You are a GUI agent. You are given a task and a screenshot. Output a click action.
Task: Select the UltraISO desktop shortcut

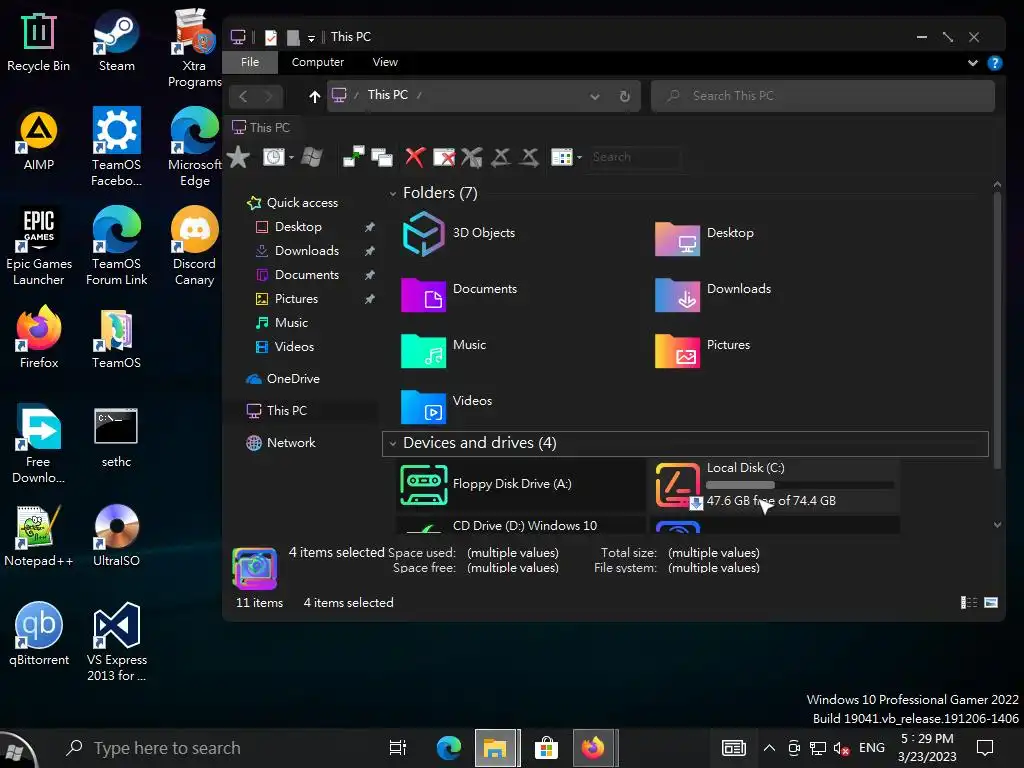tap(116, 536)
